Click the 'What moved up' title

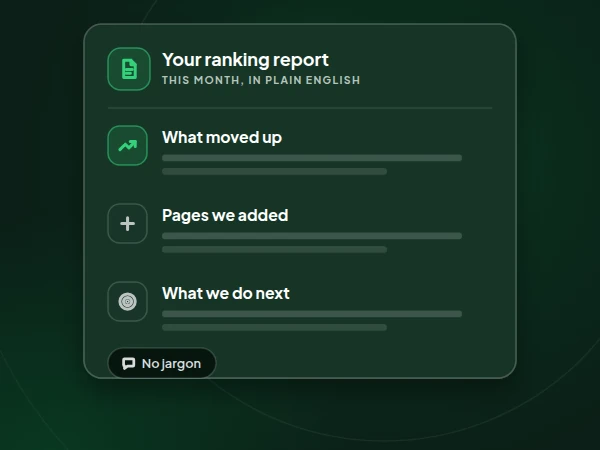point(222,137)
